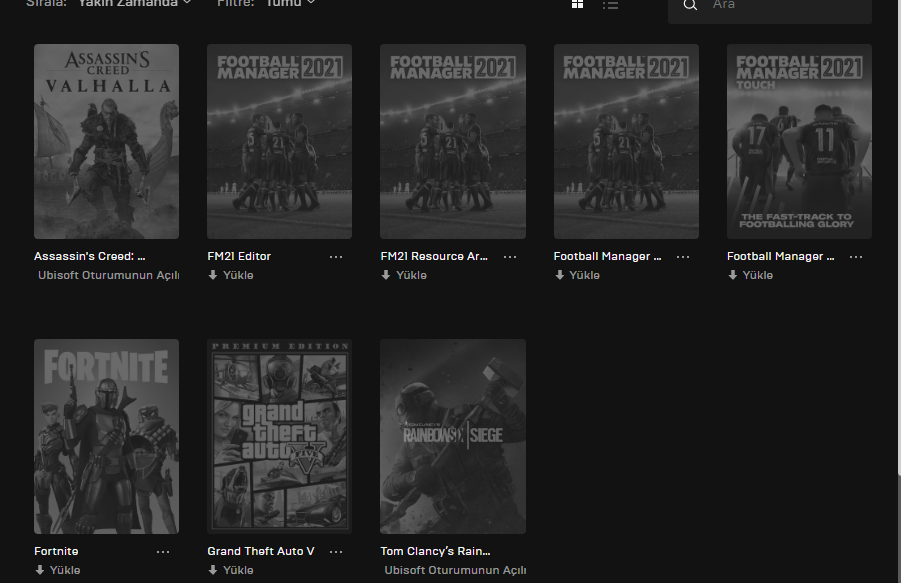901x583 pixels.
Task: Open FM21 Editor cover thumbnail
Action: pos(279,141)
